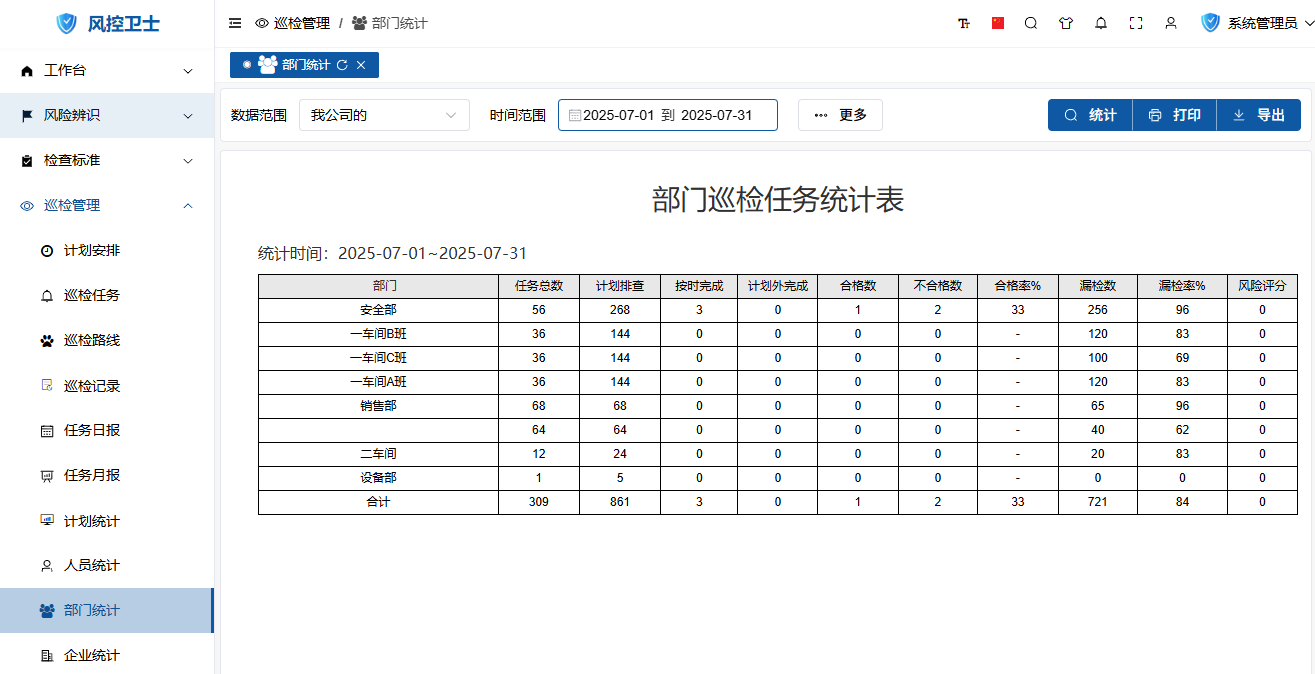Open the notification bell icon

(x=1101, y=23)
